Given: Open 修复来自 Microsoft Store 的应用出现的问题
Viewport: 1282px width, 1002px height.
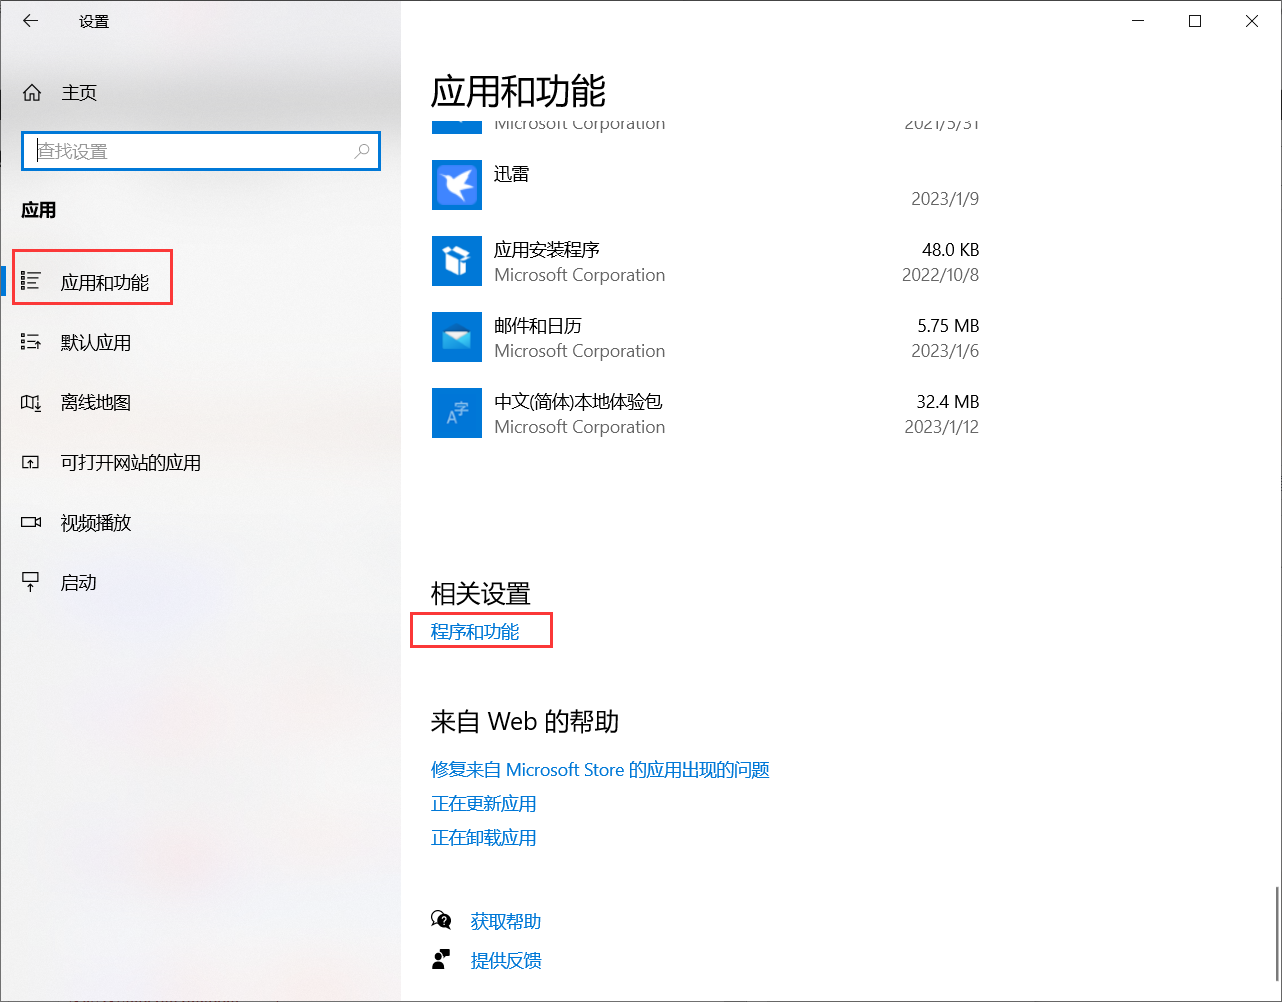Looking at the screenshot, I should click(600, 769).
